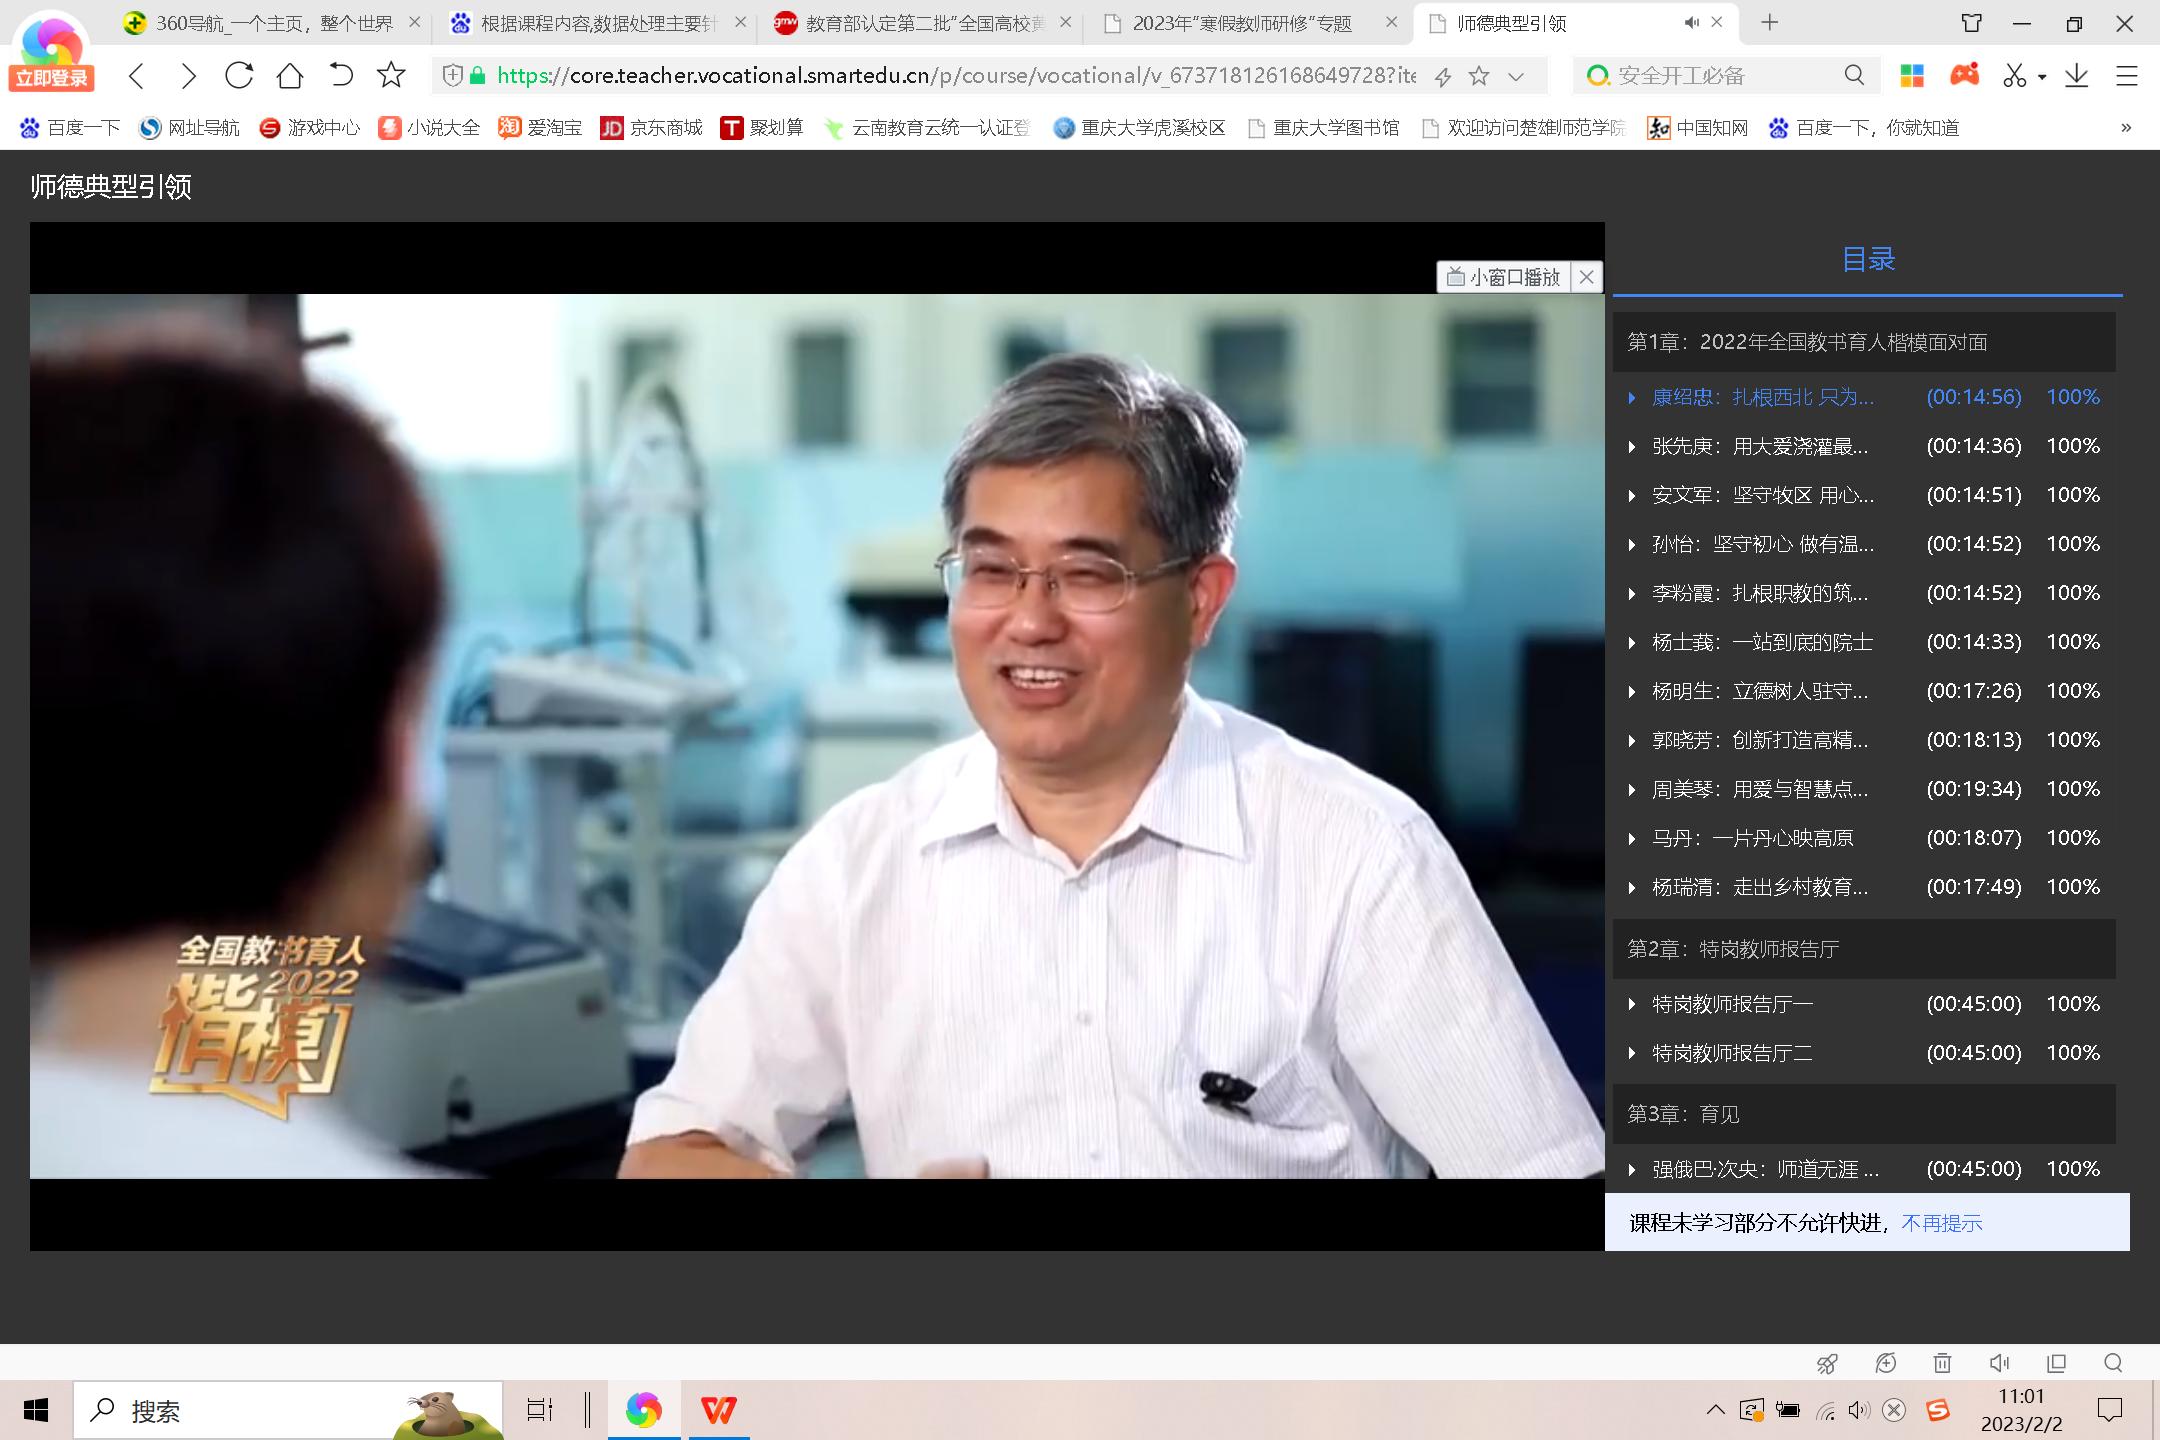Close the 360导航 tab

click(x=414, y=22)
